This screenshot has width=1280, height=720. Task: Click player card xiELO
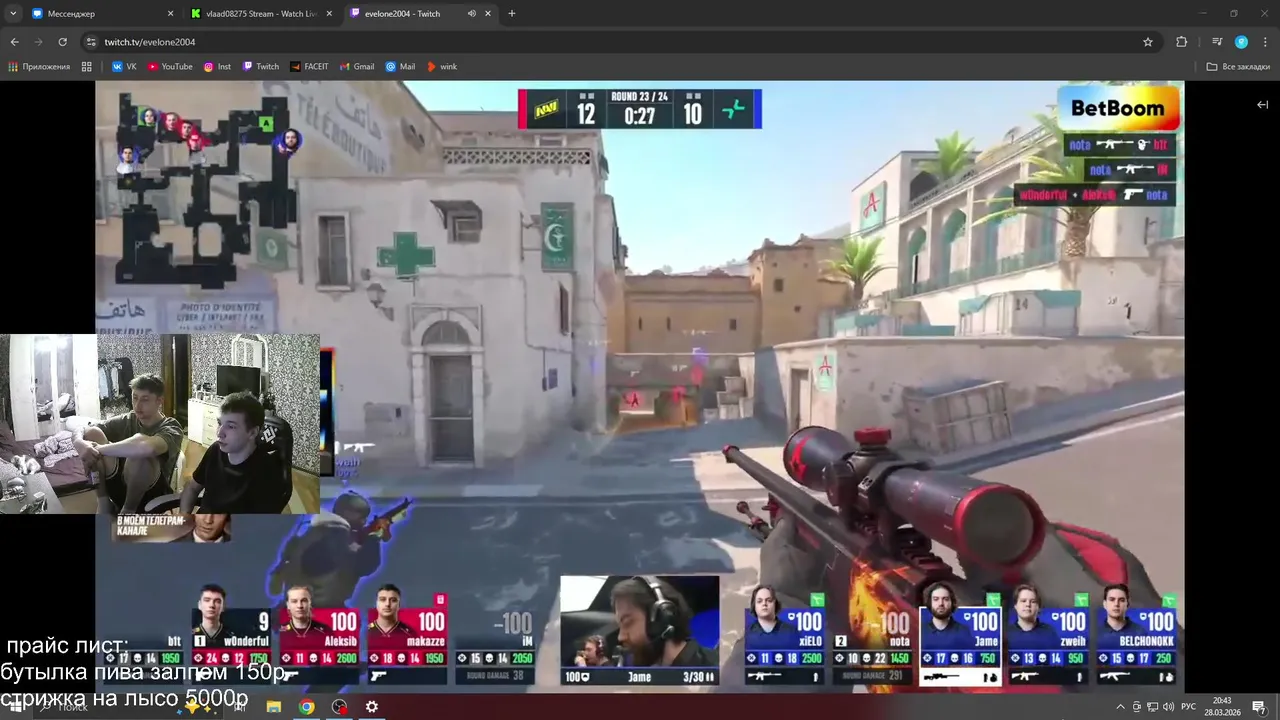point(784,634)
